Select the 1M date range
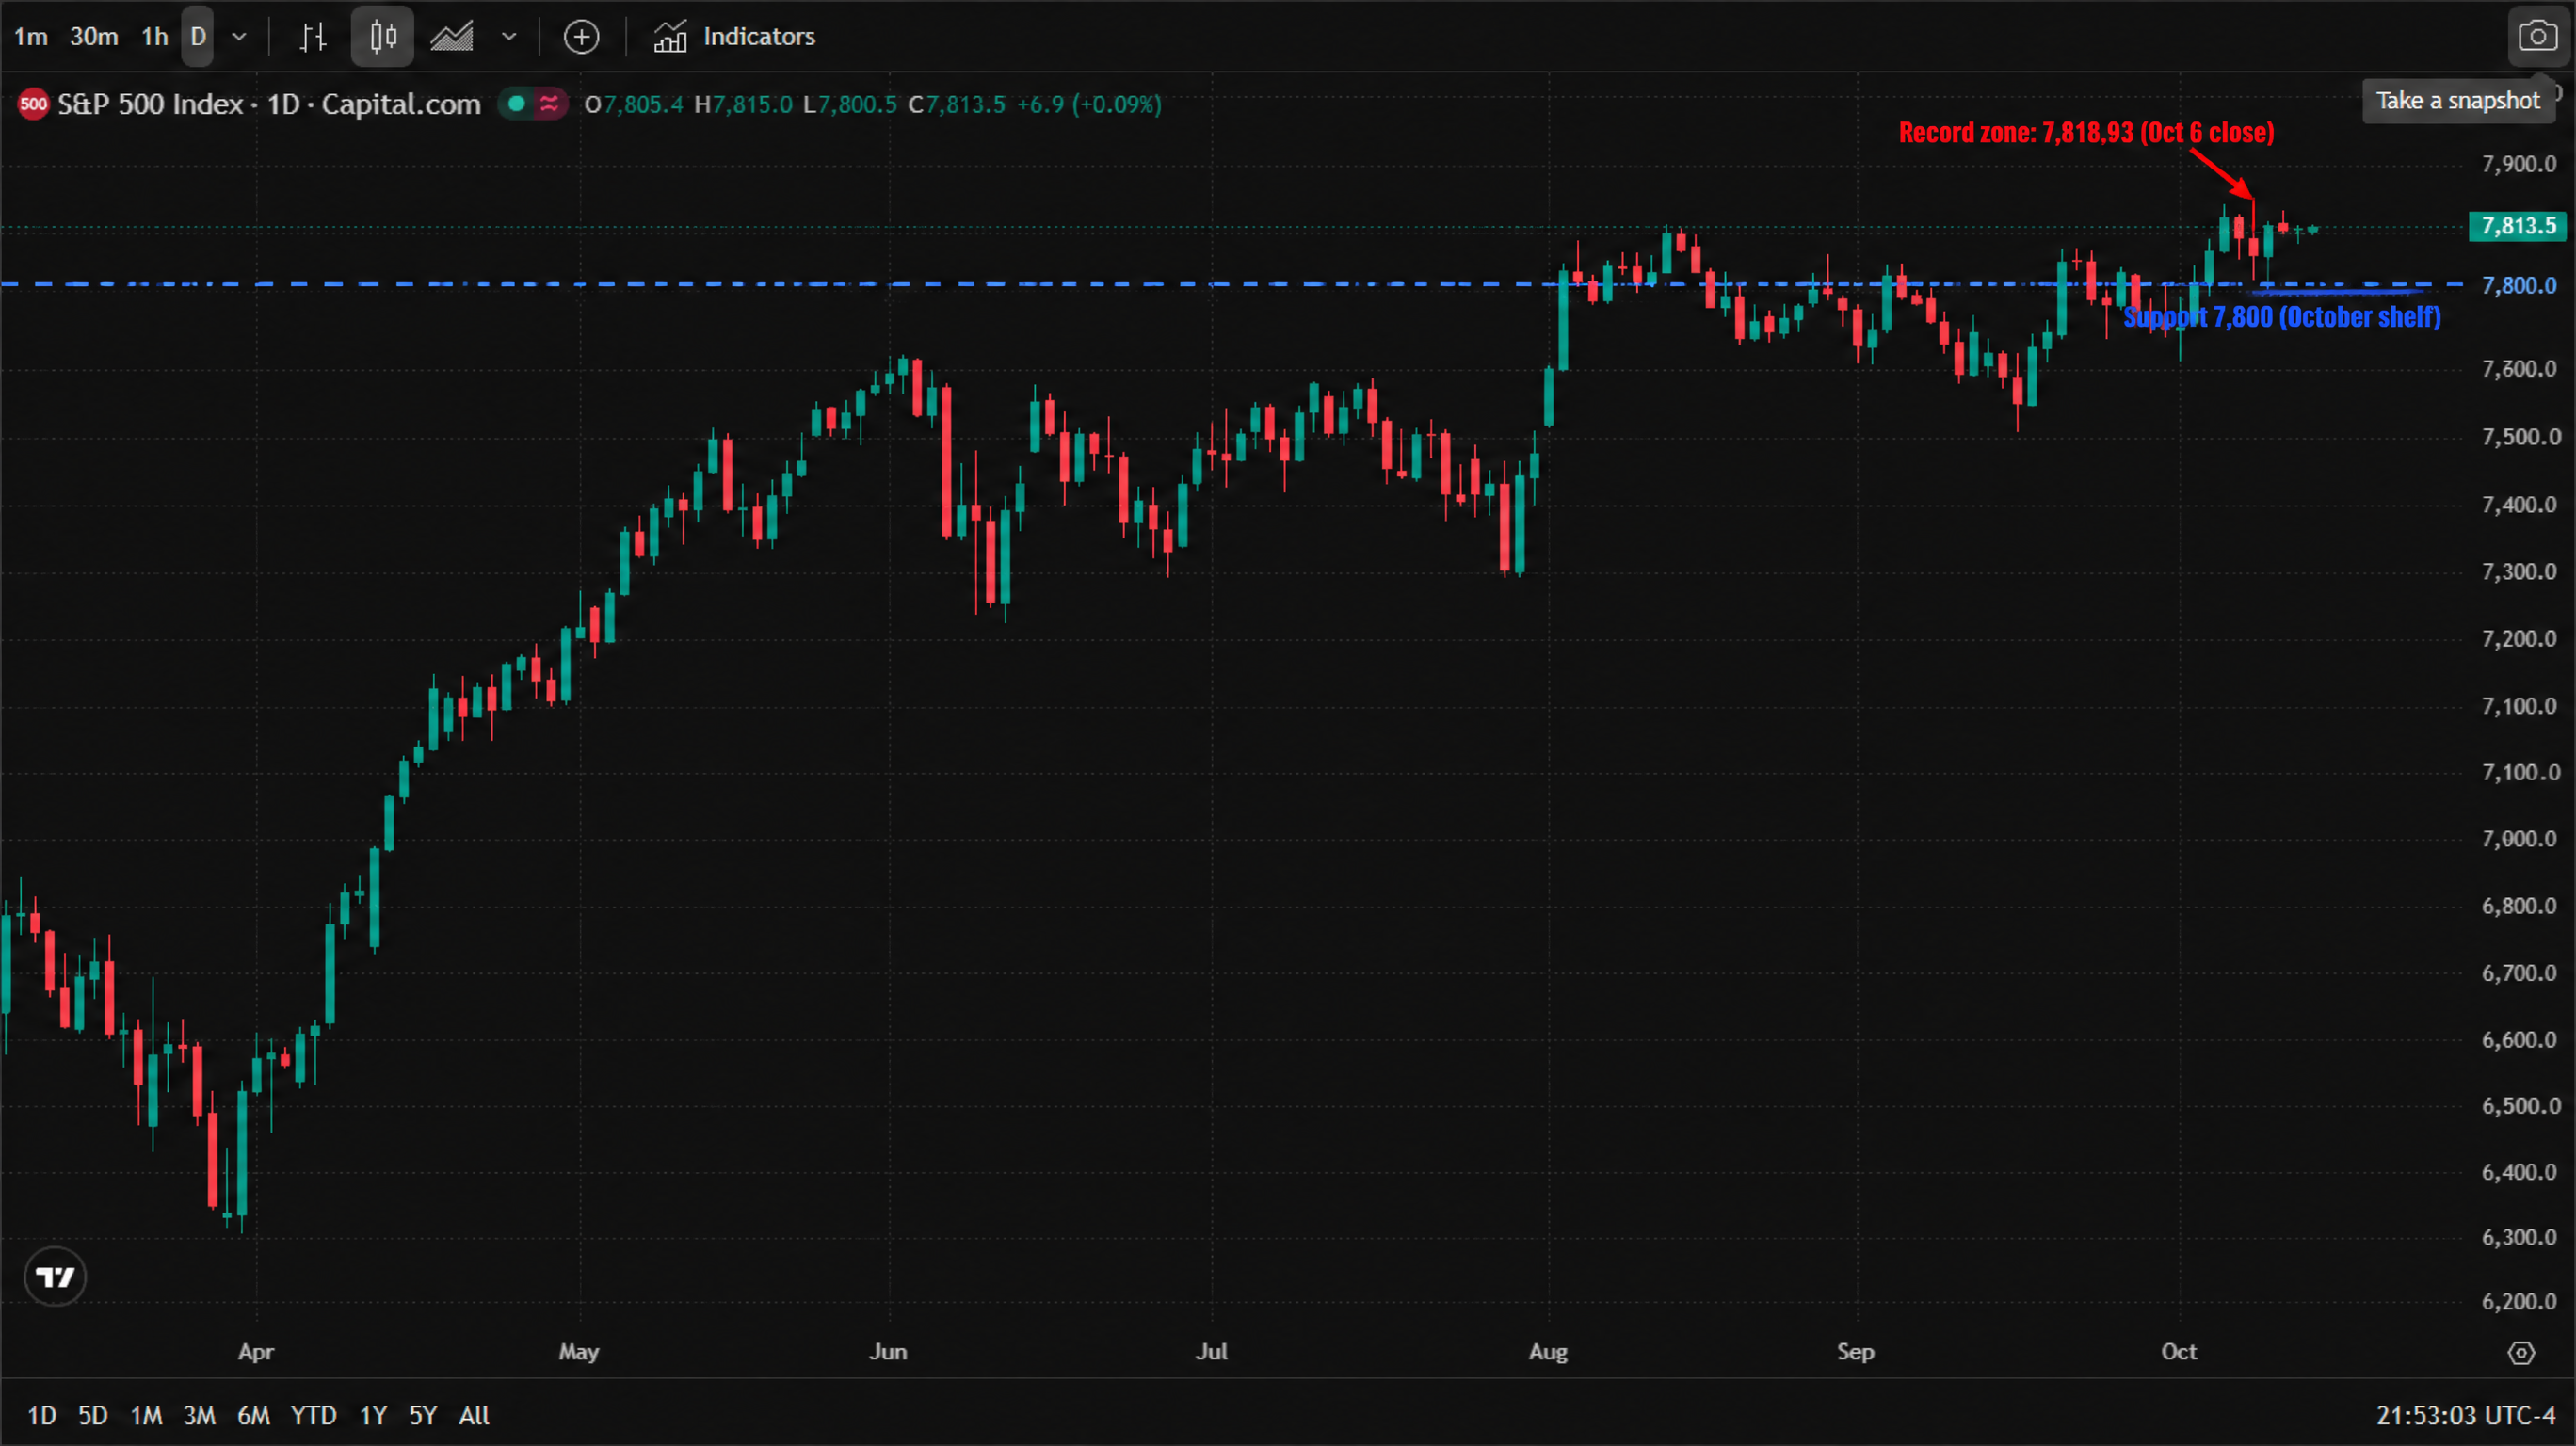Image resolution: width=2576 pixels, height=1446 pixels. tap(146, 1416)
